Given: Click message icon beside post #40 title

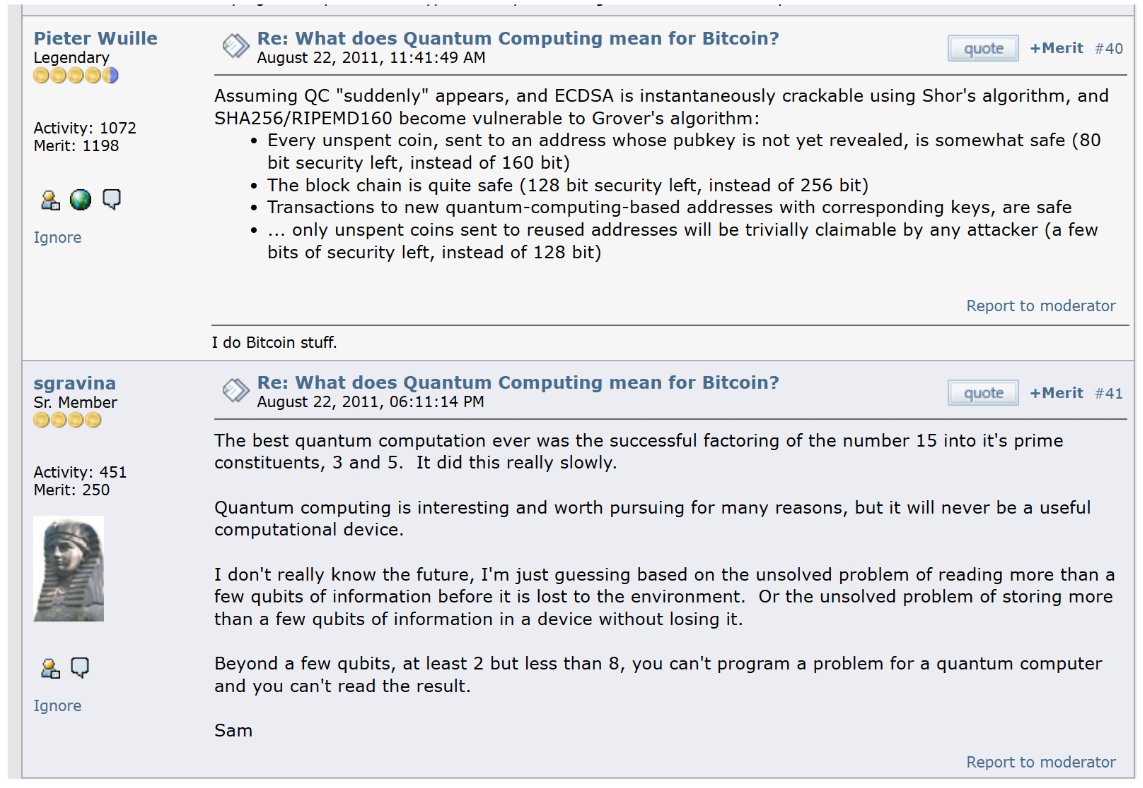Looking at the screenshot, I should 235,46.
